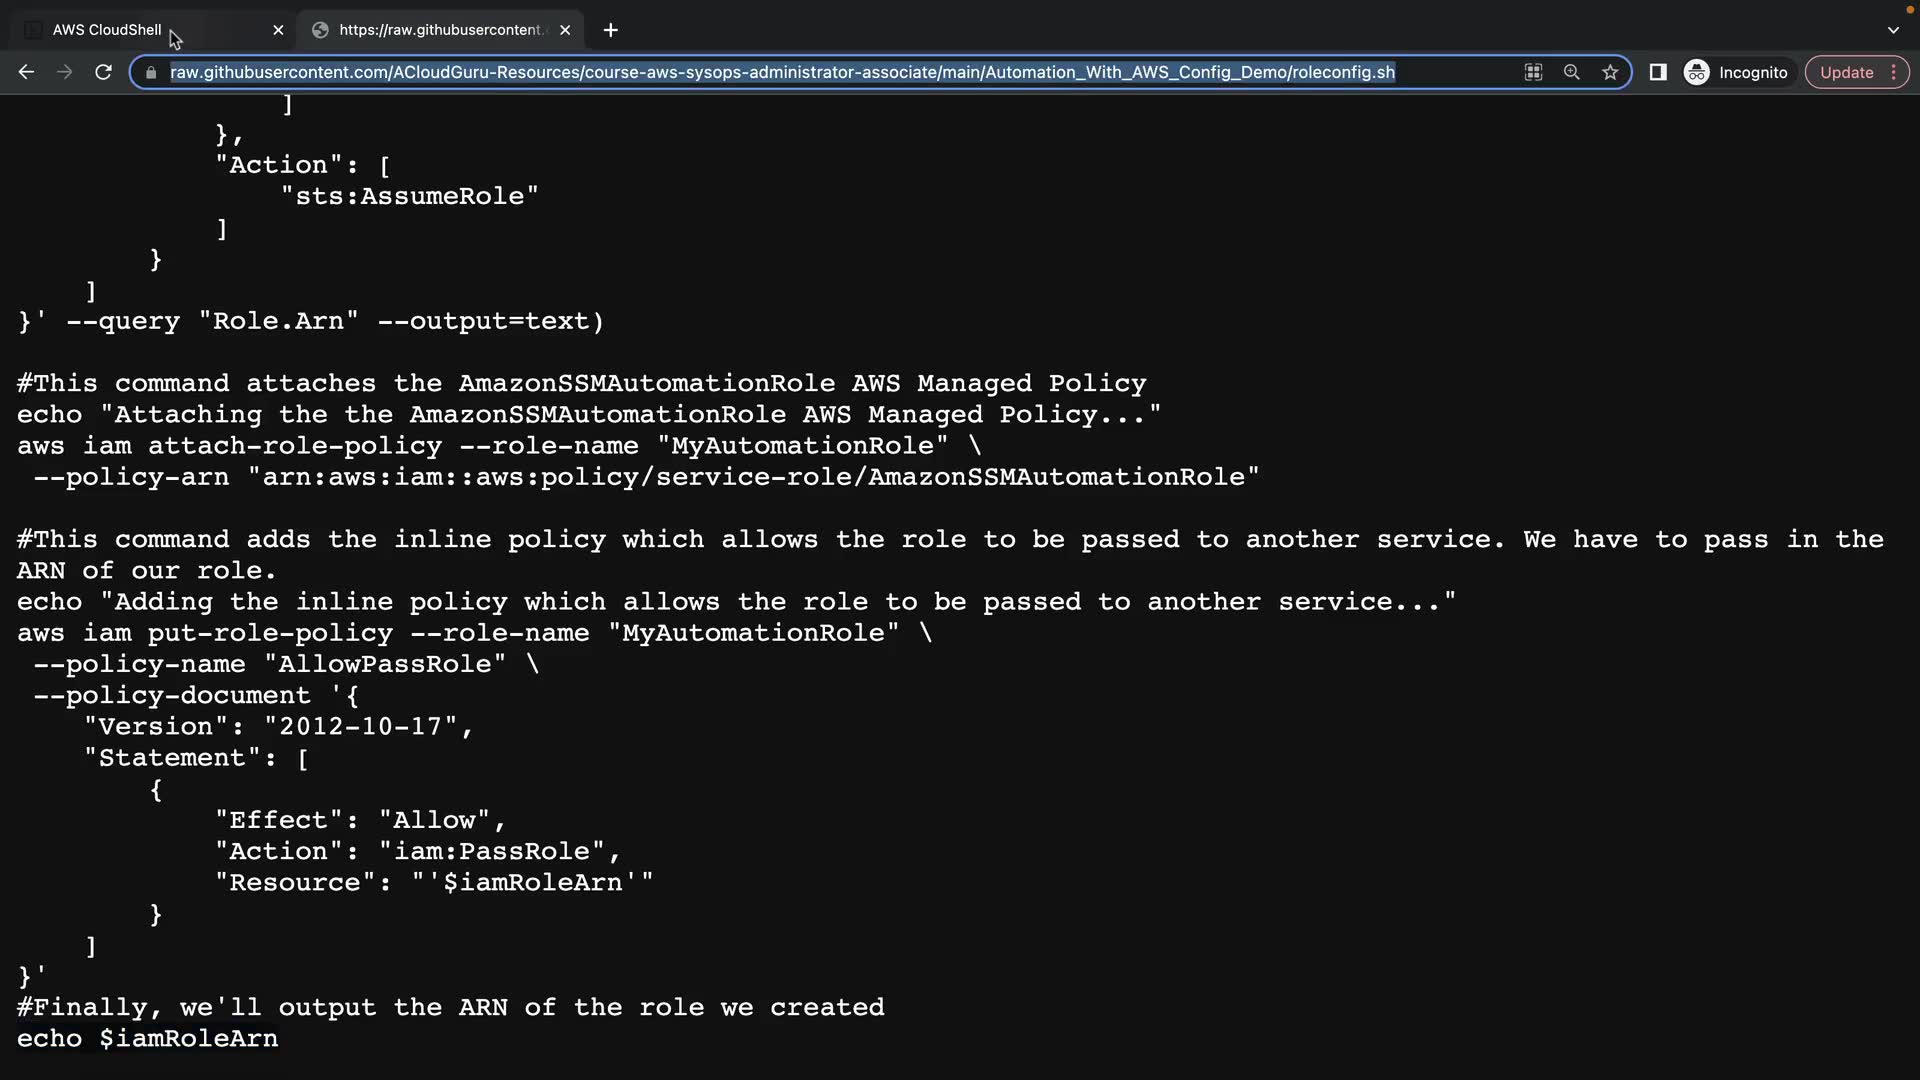Reload the roleconfig.sh page
The height and width of the screenshot is (1080, 1920).
click(x=103, y=72)
